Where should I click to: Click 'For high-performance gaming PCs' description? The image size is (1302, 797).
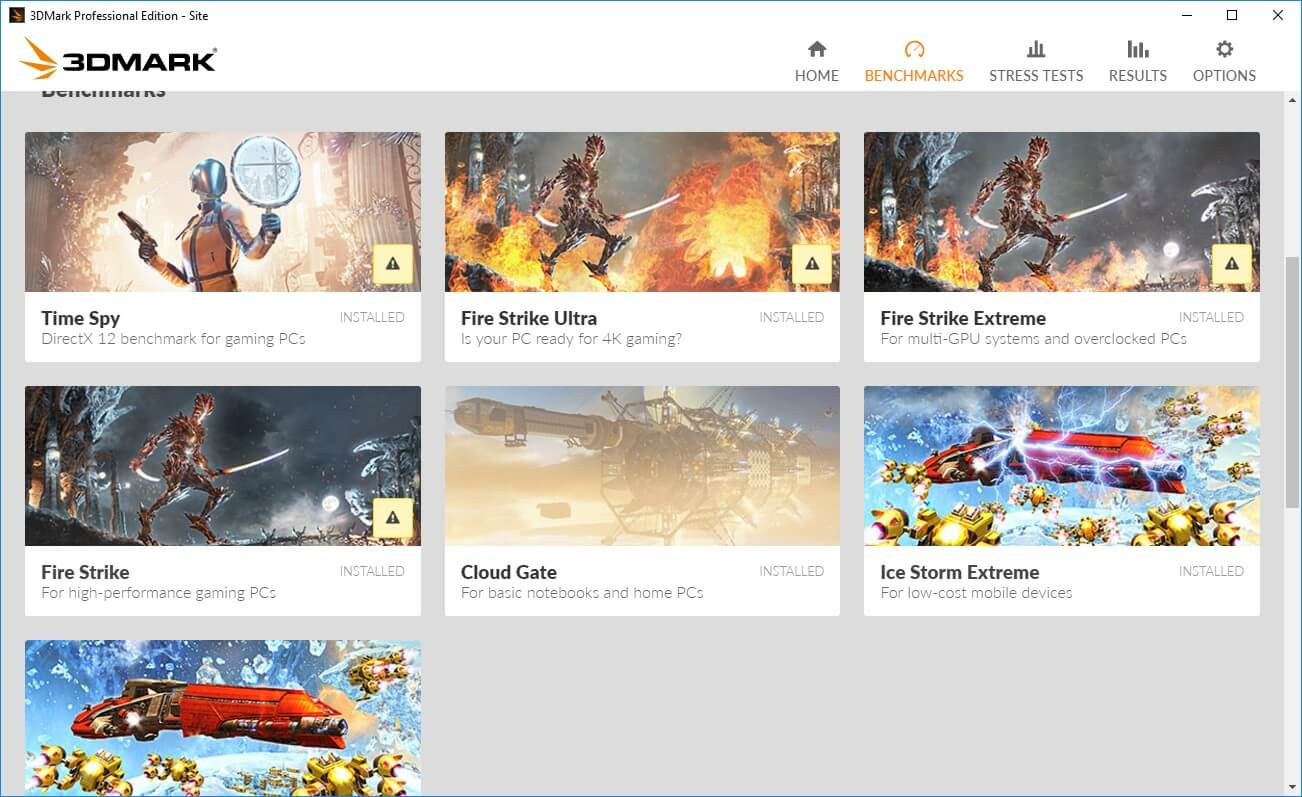coord(158,593)
